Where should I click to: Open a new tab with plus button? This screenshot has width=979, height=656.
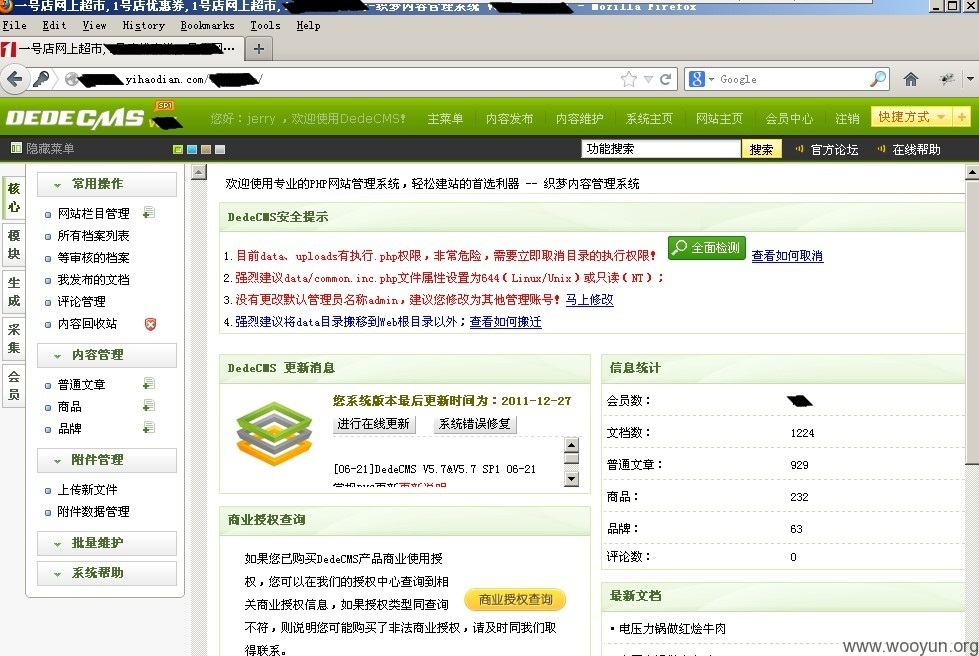click(259, 49)
